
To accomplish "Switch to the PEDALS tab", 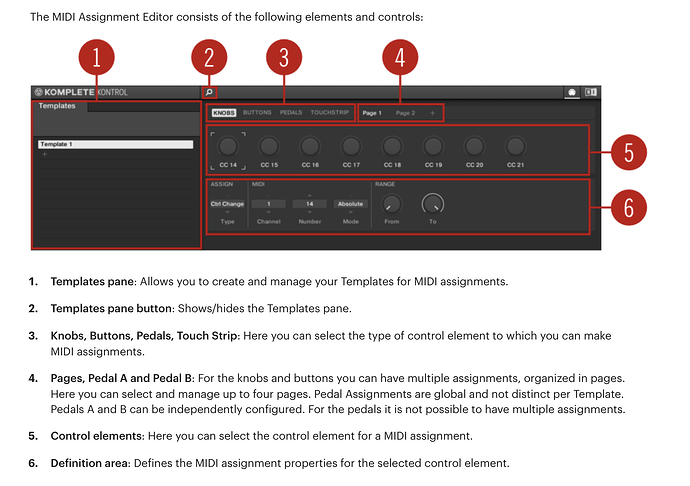I will pyautogui.click(x=291, y=113).
